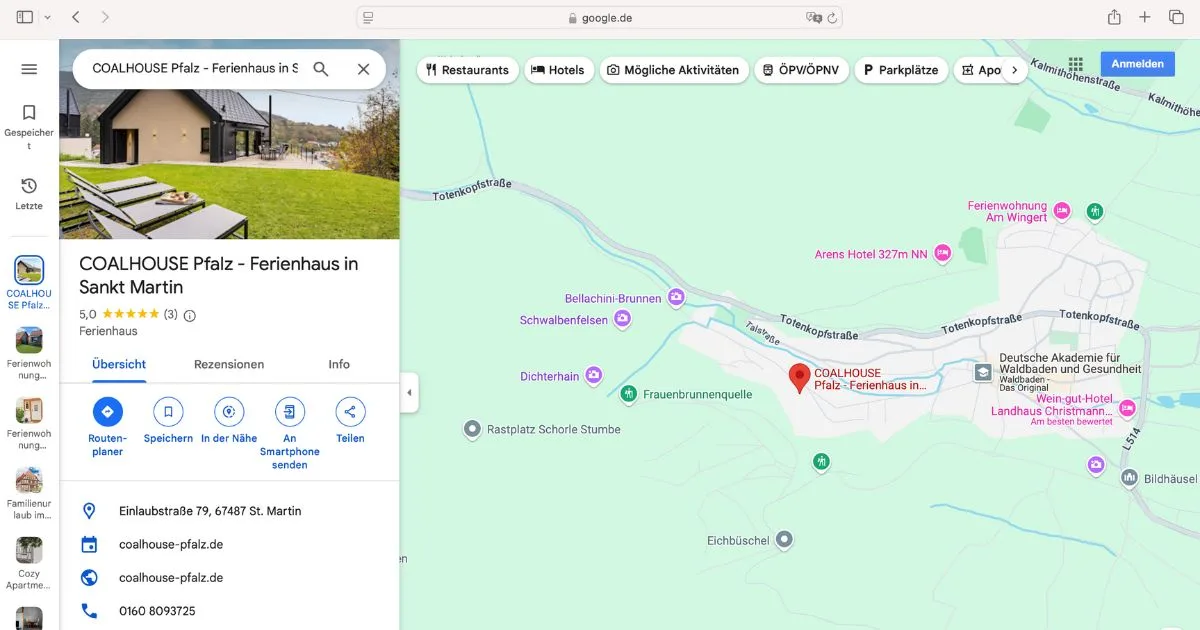The image size is (1200, 630).
Task: Click the Eichbüschel marker
Action: click(785, 540)
